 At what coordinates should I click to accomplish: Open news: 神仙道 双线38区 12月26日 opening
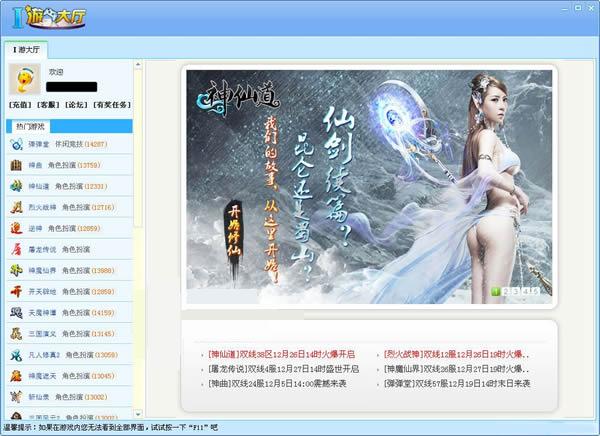coord(282,354)
